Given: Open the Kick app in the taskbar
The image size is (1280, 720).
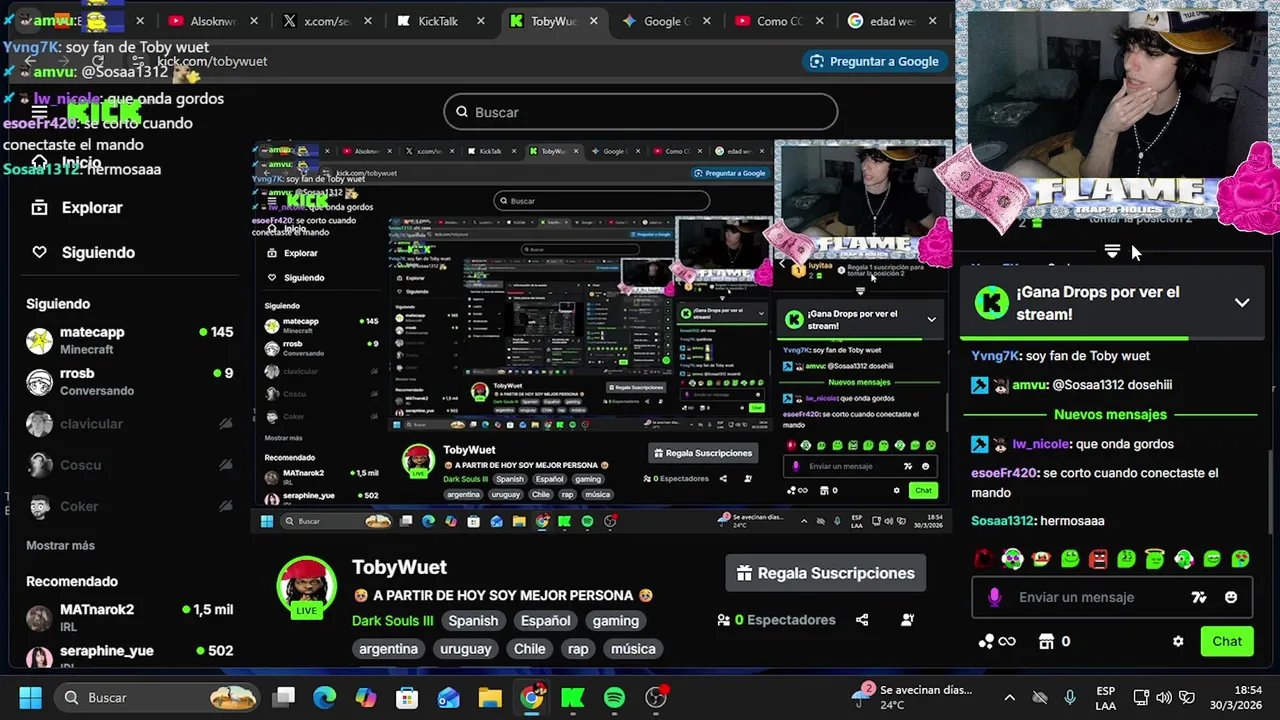Looking at the screenshot, I should click(x=573, y=697).
